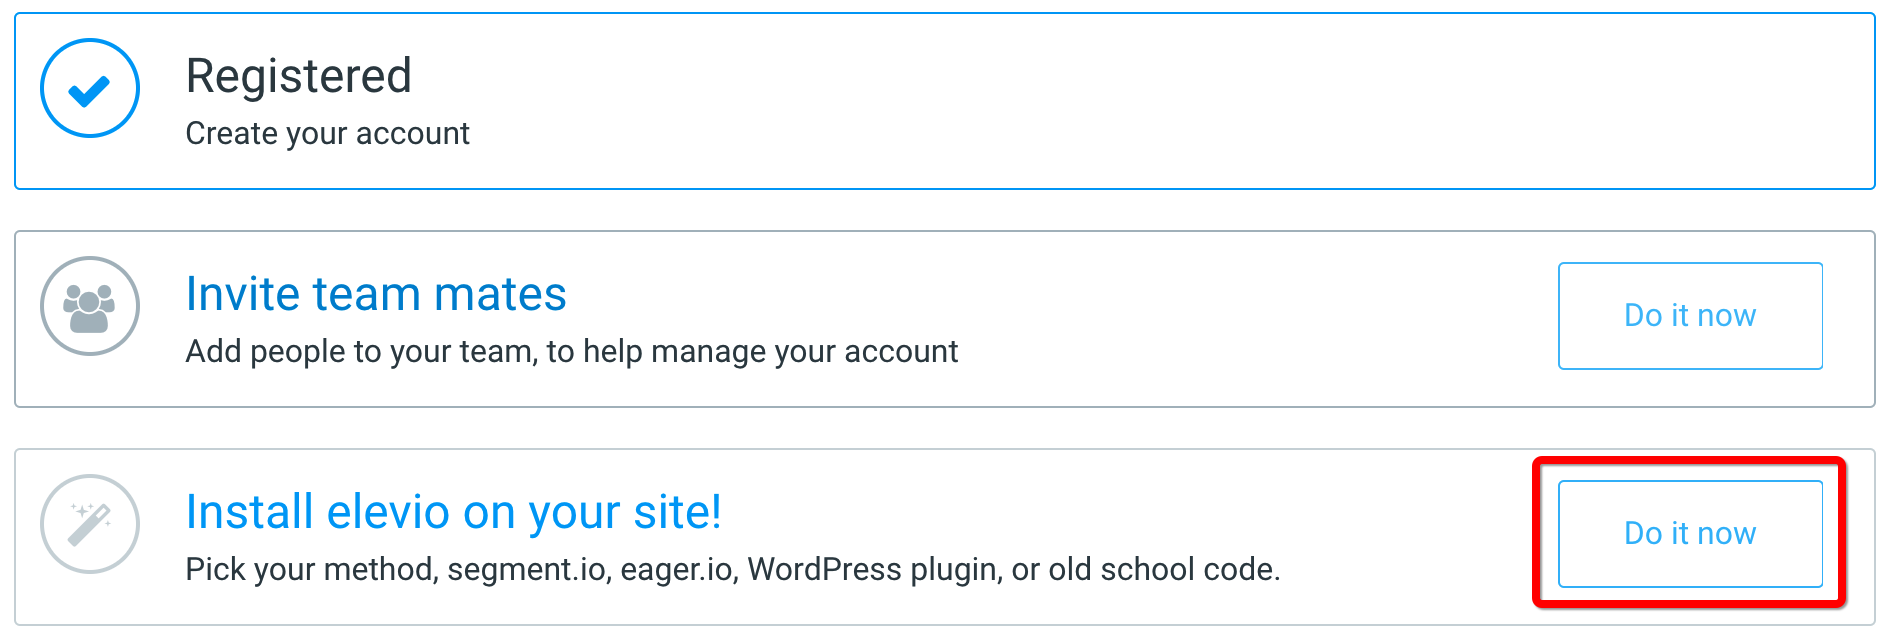Click the Create your account subtitle
The image size is (1886, 644).
click(x=327, y=133)
